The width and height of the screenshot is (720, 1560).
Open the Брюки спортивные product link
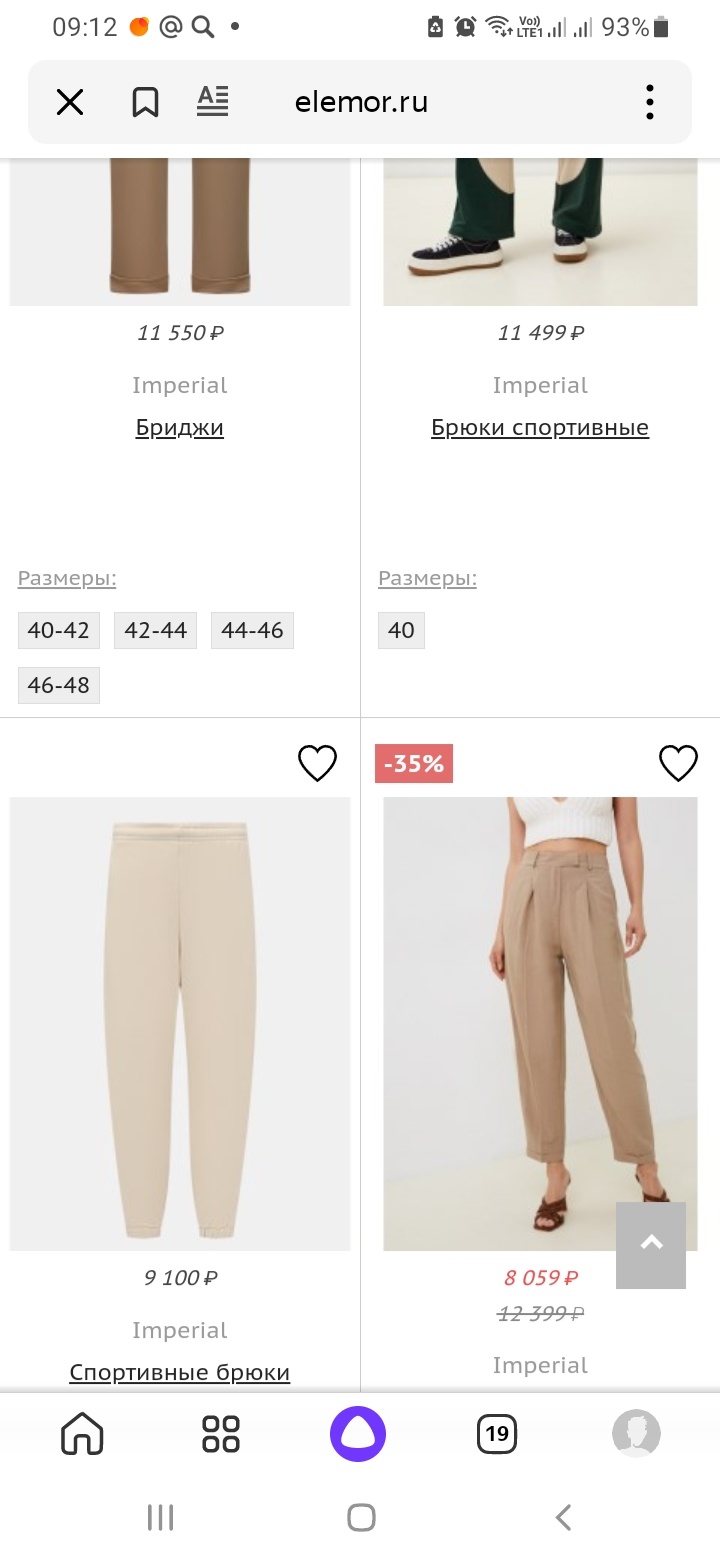coord(540,428)
